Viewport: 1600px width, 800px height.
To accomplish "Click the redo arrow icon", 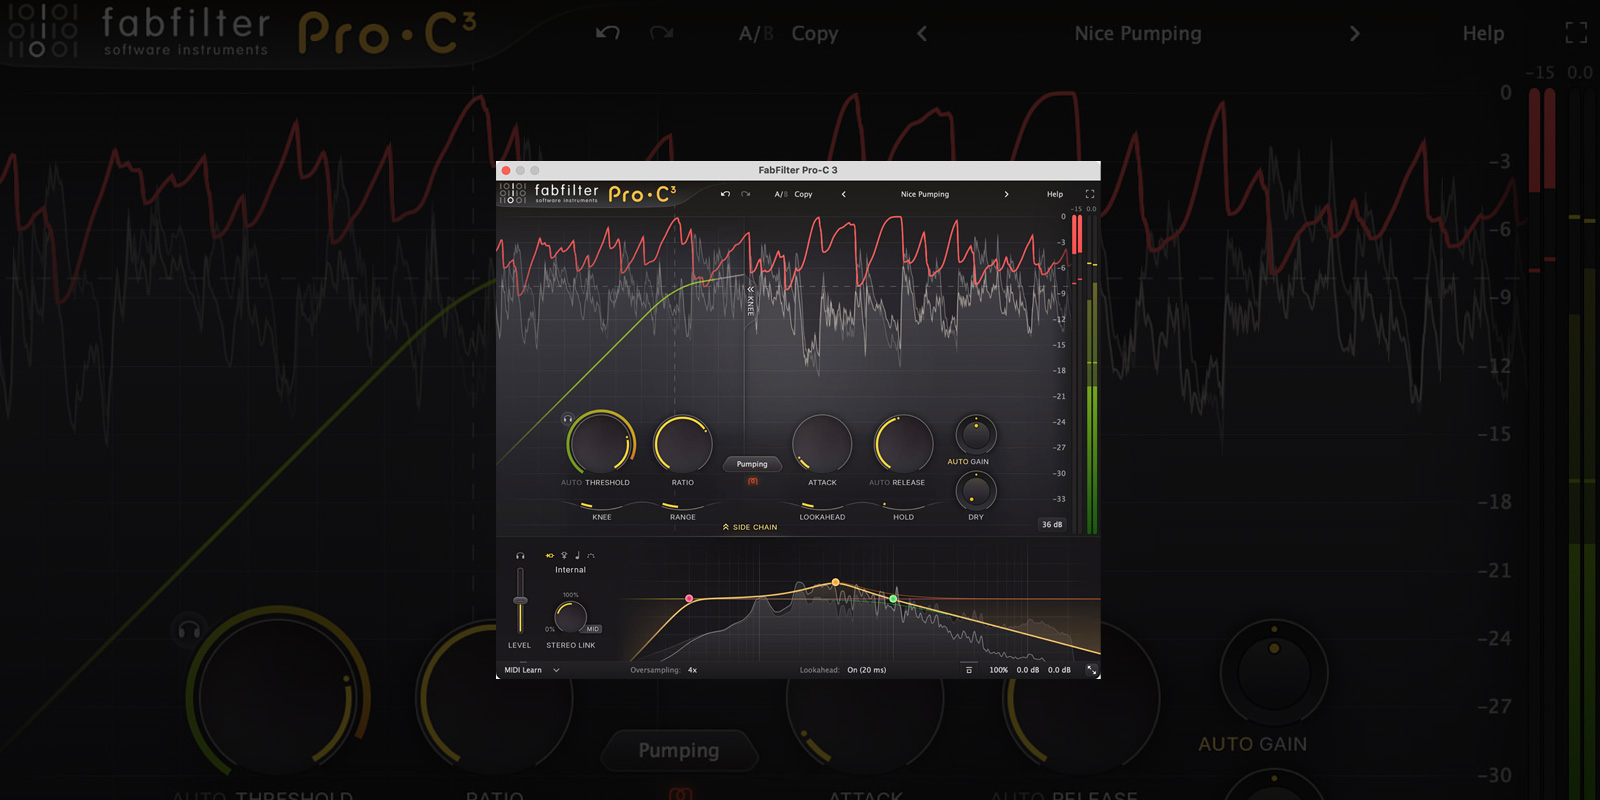I will click(745, 194).
